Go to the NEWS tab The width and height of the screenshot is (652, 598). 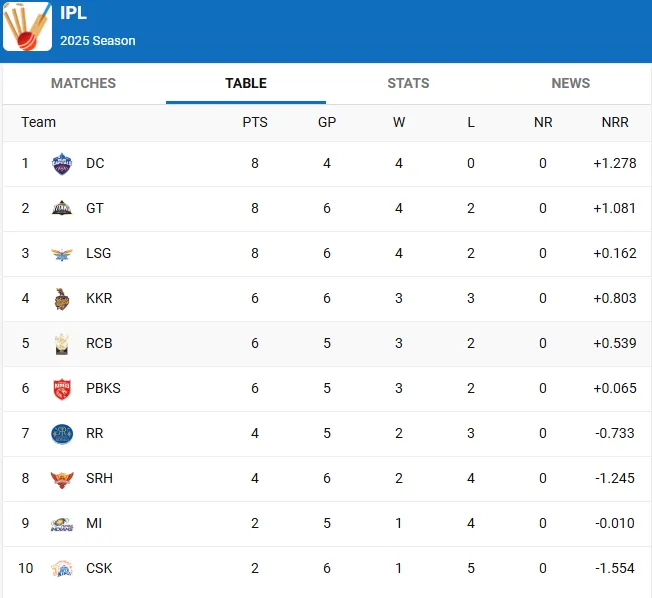coord(570,83)
